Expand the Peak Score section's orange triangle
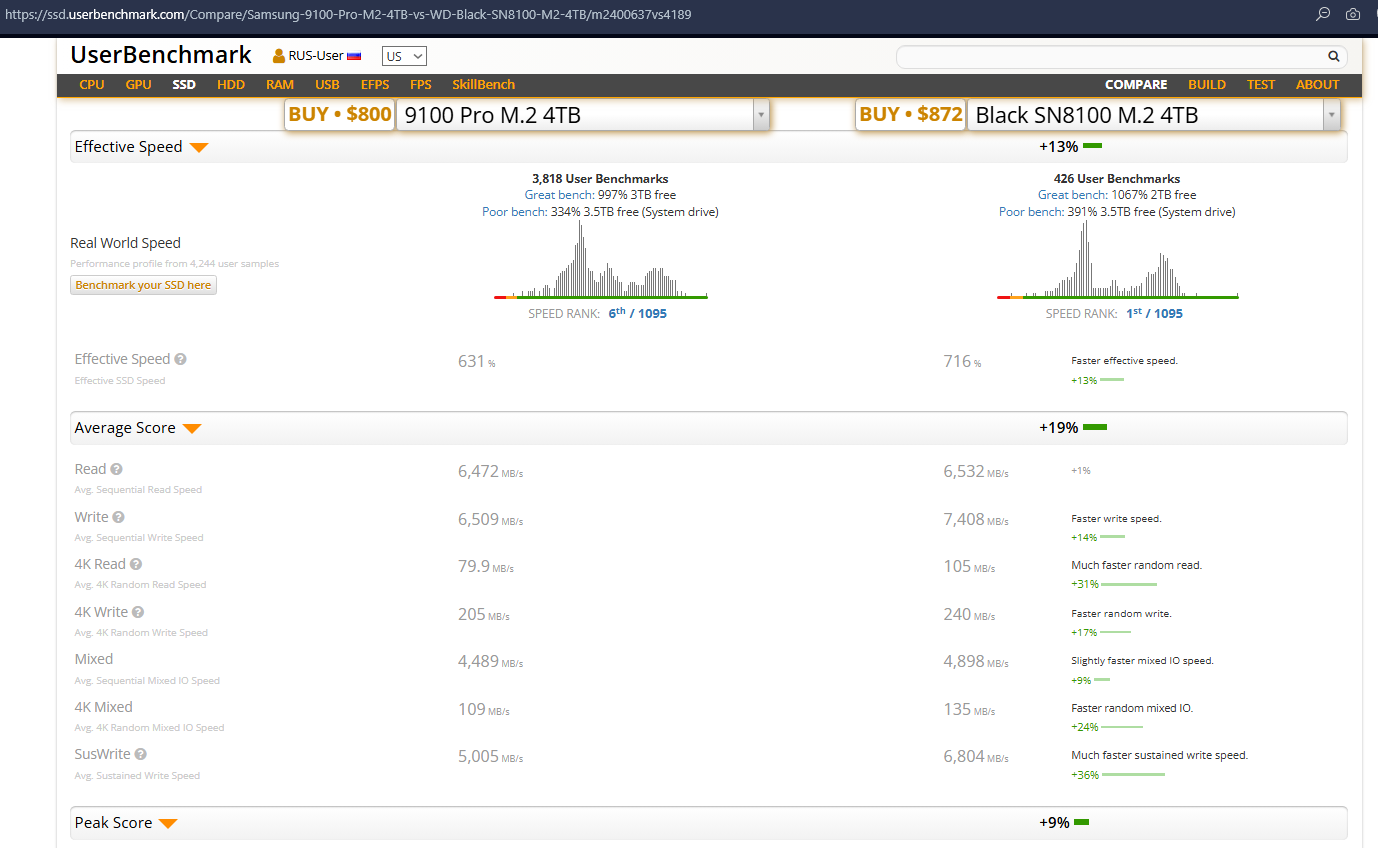Screen dimensions: 1378x848 [x=168, y=824]
